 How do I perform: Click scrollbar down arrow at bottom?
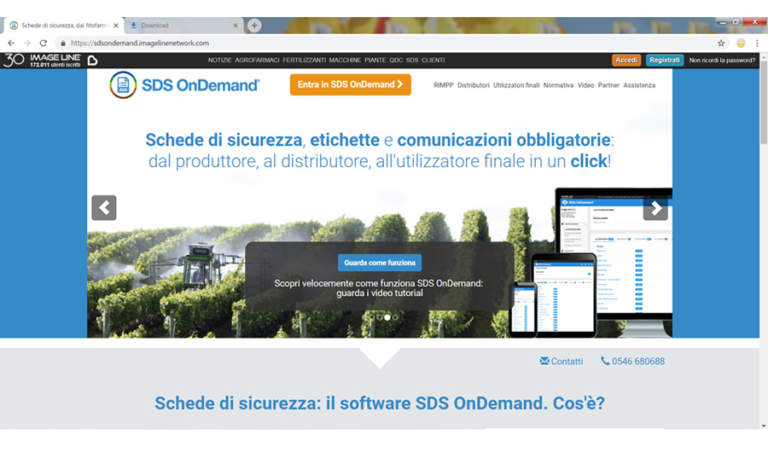[764, 426]
